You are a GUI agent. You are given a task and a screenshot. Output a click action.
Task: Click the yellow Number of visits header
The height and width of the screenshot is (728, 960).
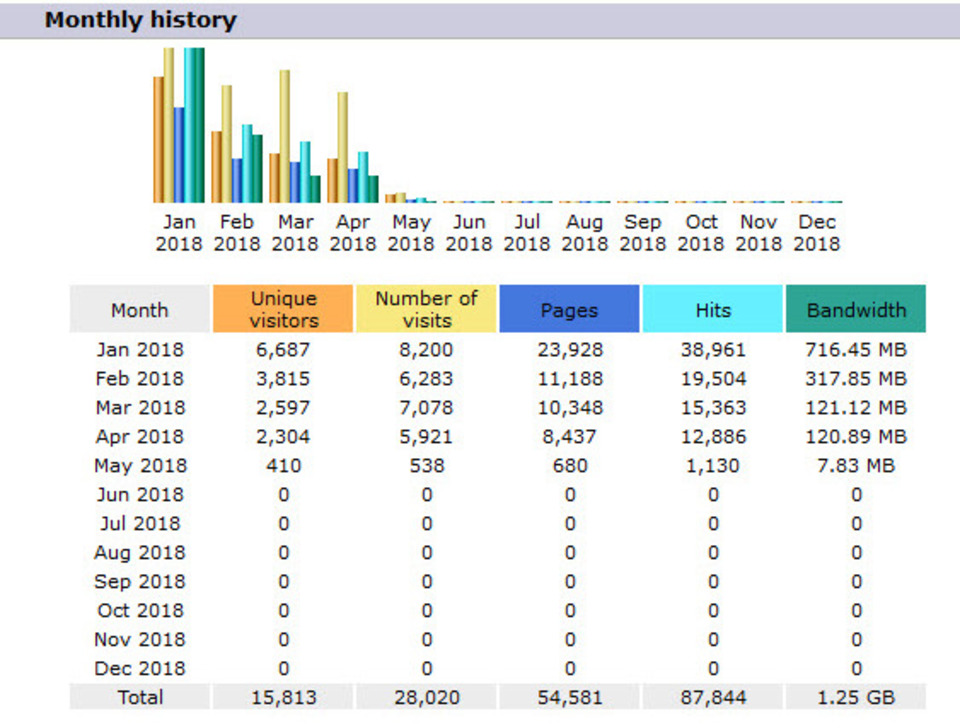[426, 309]
